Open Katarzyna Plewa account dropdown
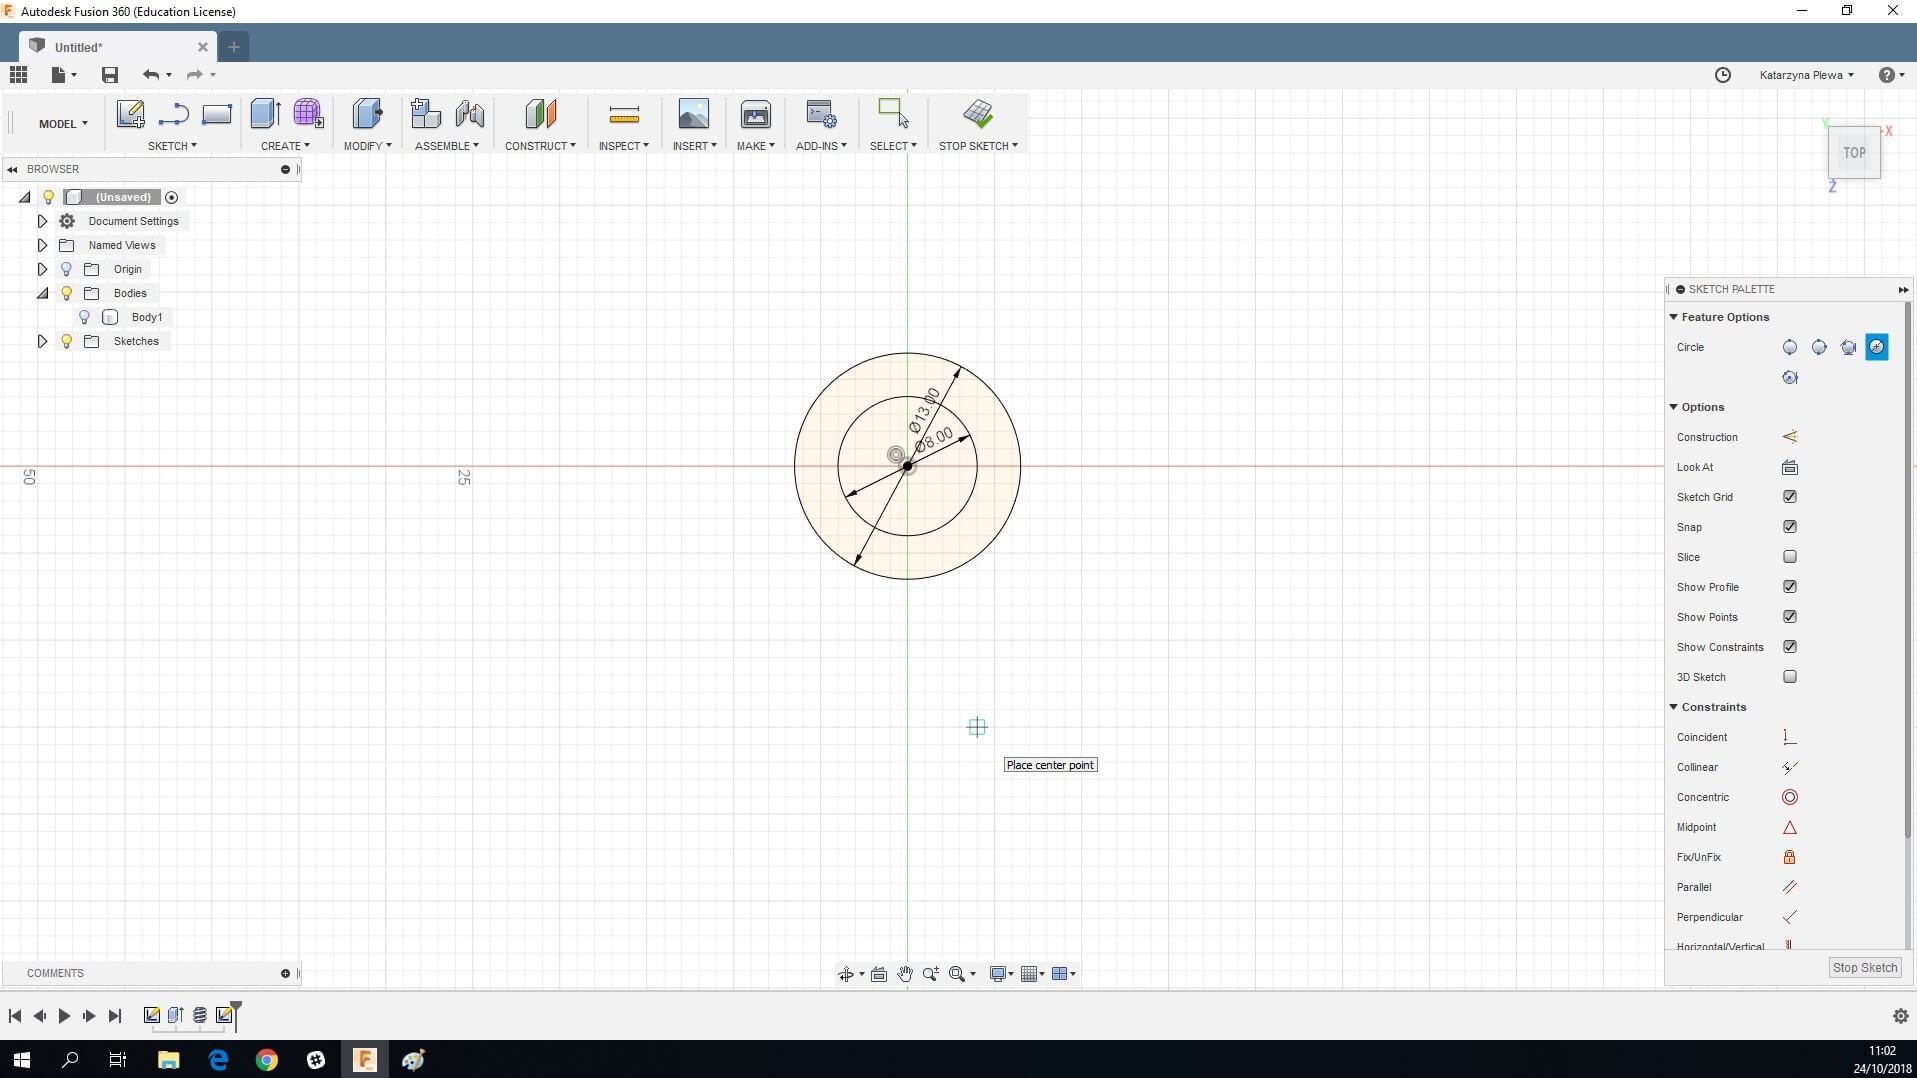The height and width of the screenshot is (1078, 1917). click(x=1806, y=75)
